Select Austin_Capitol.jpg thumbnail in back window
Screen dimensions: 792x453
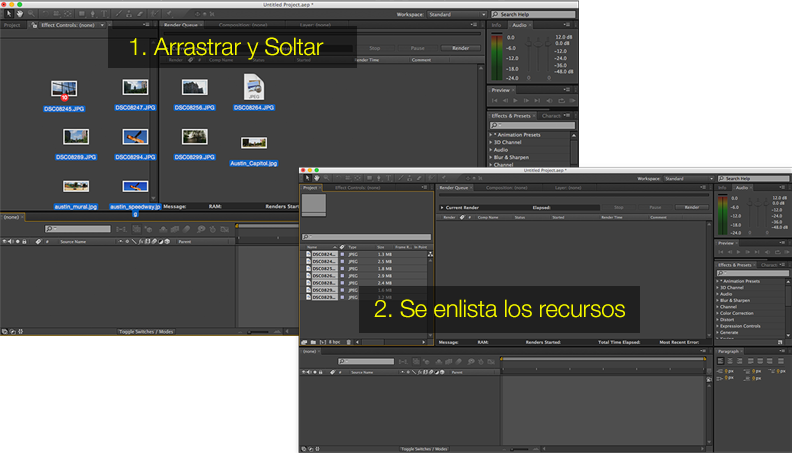254,143
